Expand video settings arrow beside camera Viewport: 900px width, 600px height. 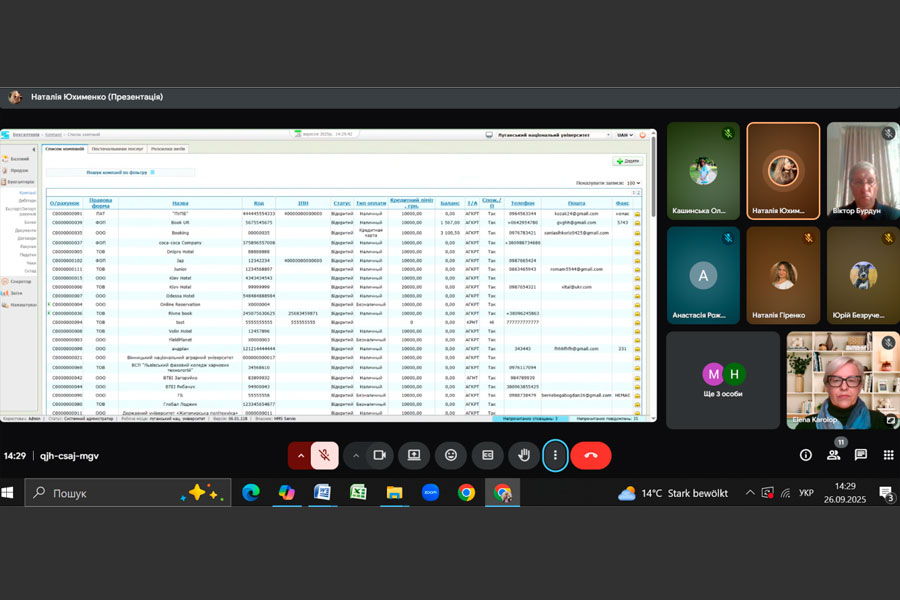click(x=355, y=455)
